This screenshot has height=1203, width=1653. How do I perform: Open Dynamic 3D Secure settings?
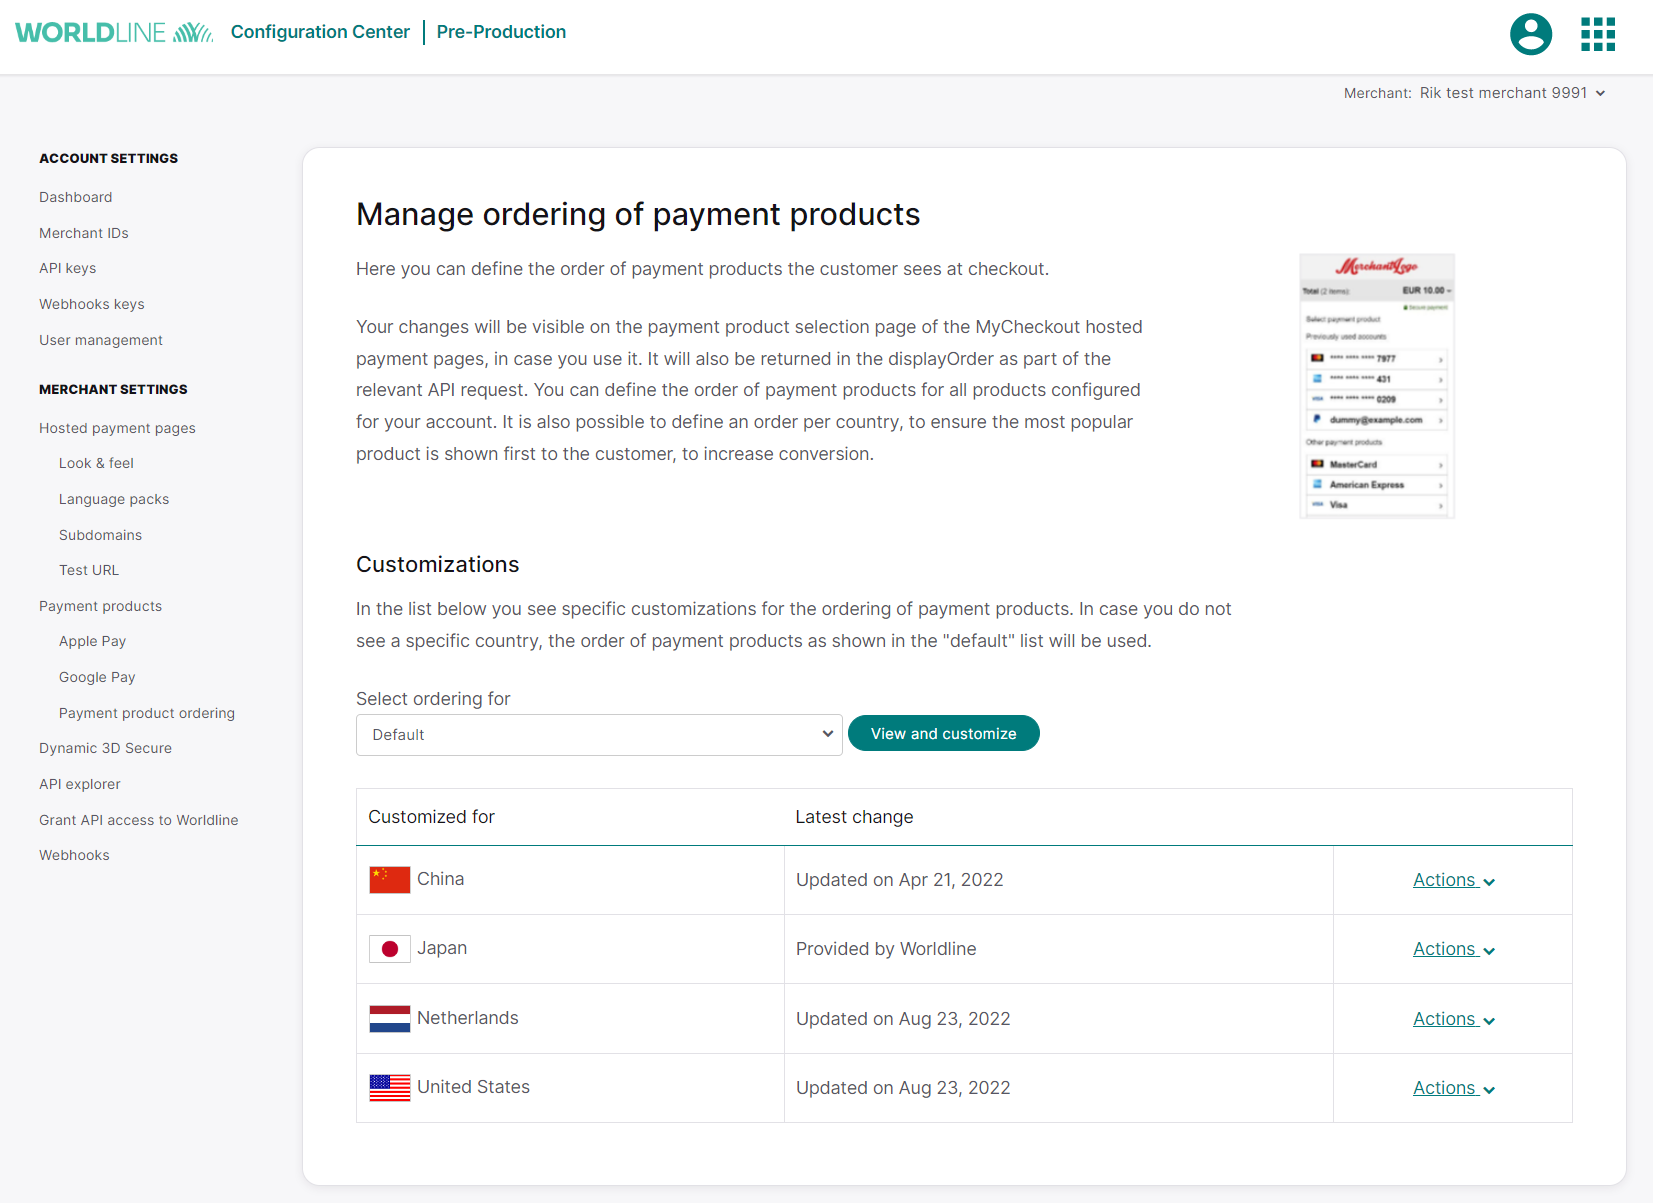104,748
